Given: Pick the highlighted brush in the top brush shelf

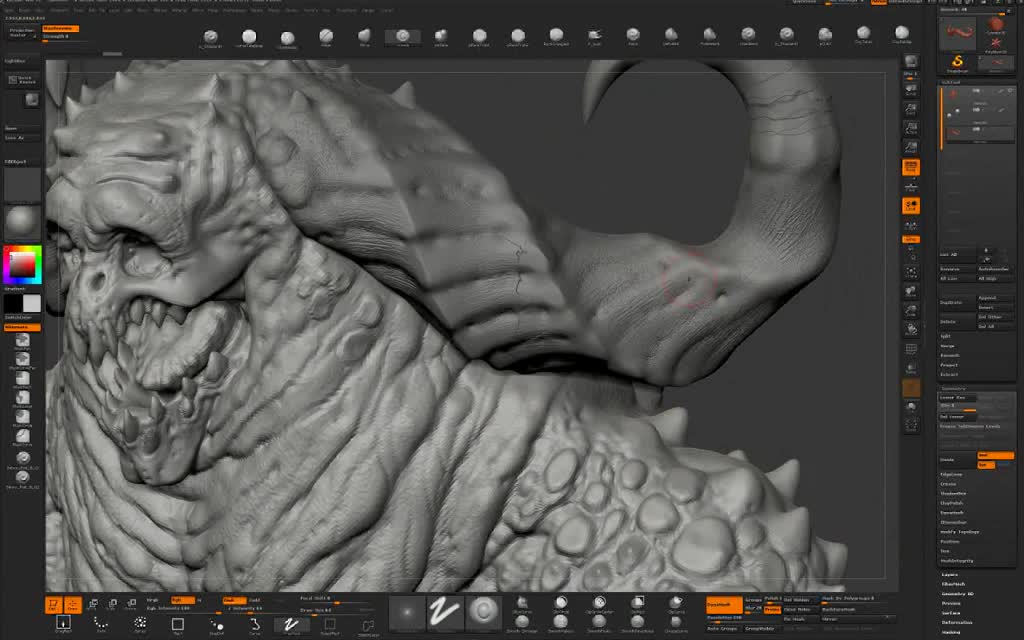Looking at the screenshot, I should click(x=403, y=37).
